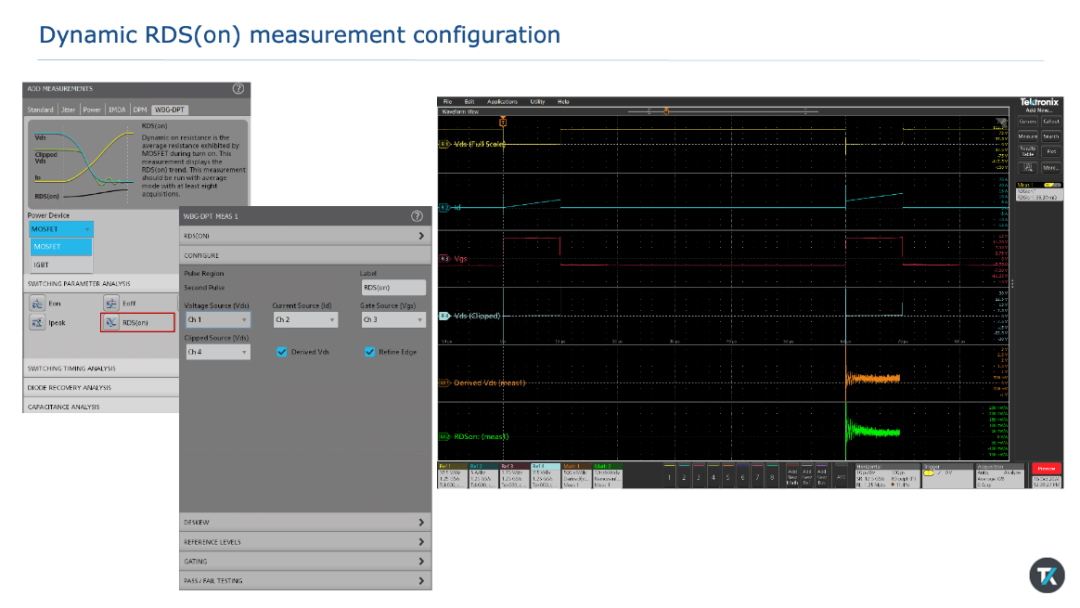The image size is (1080, 608).
Task: Open the Applications menu
Action: (502, 102)
